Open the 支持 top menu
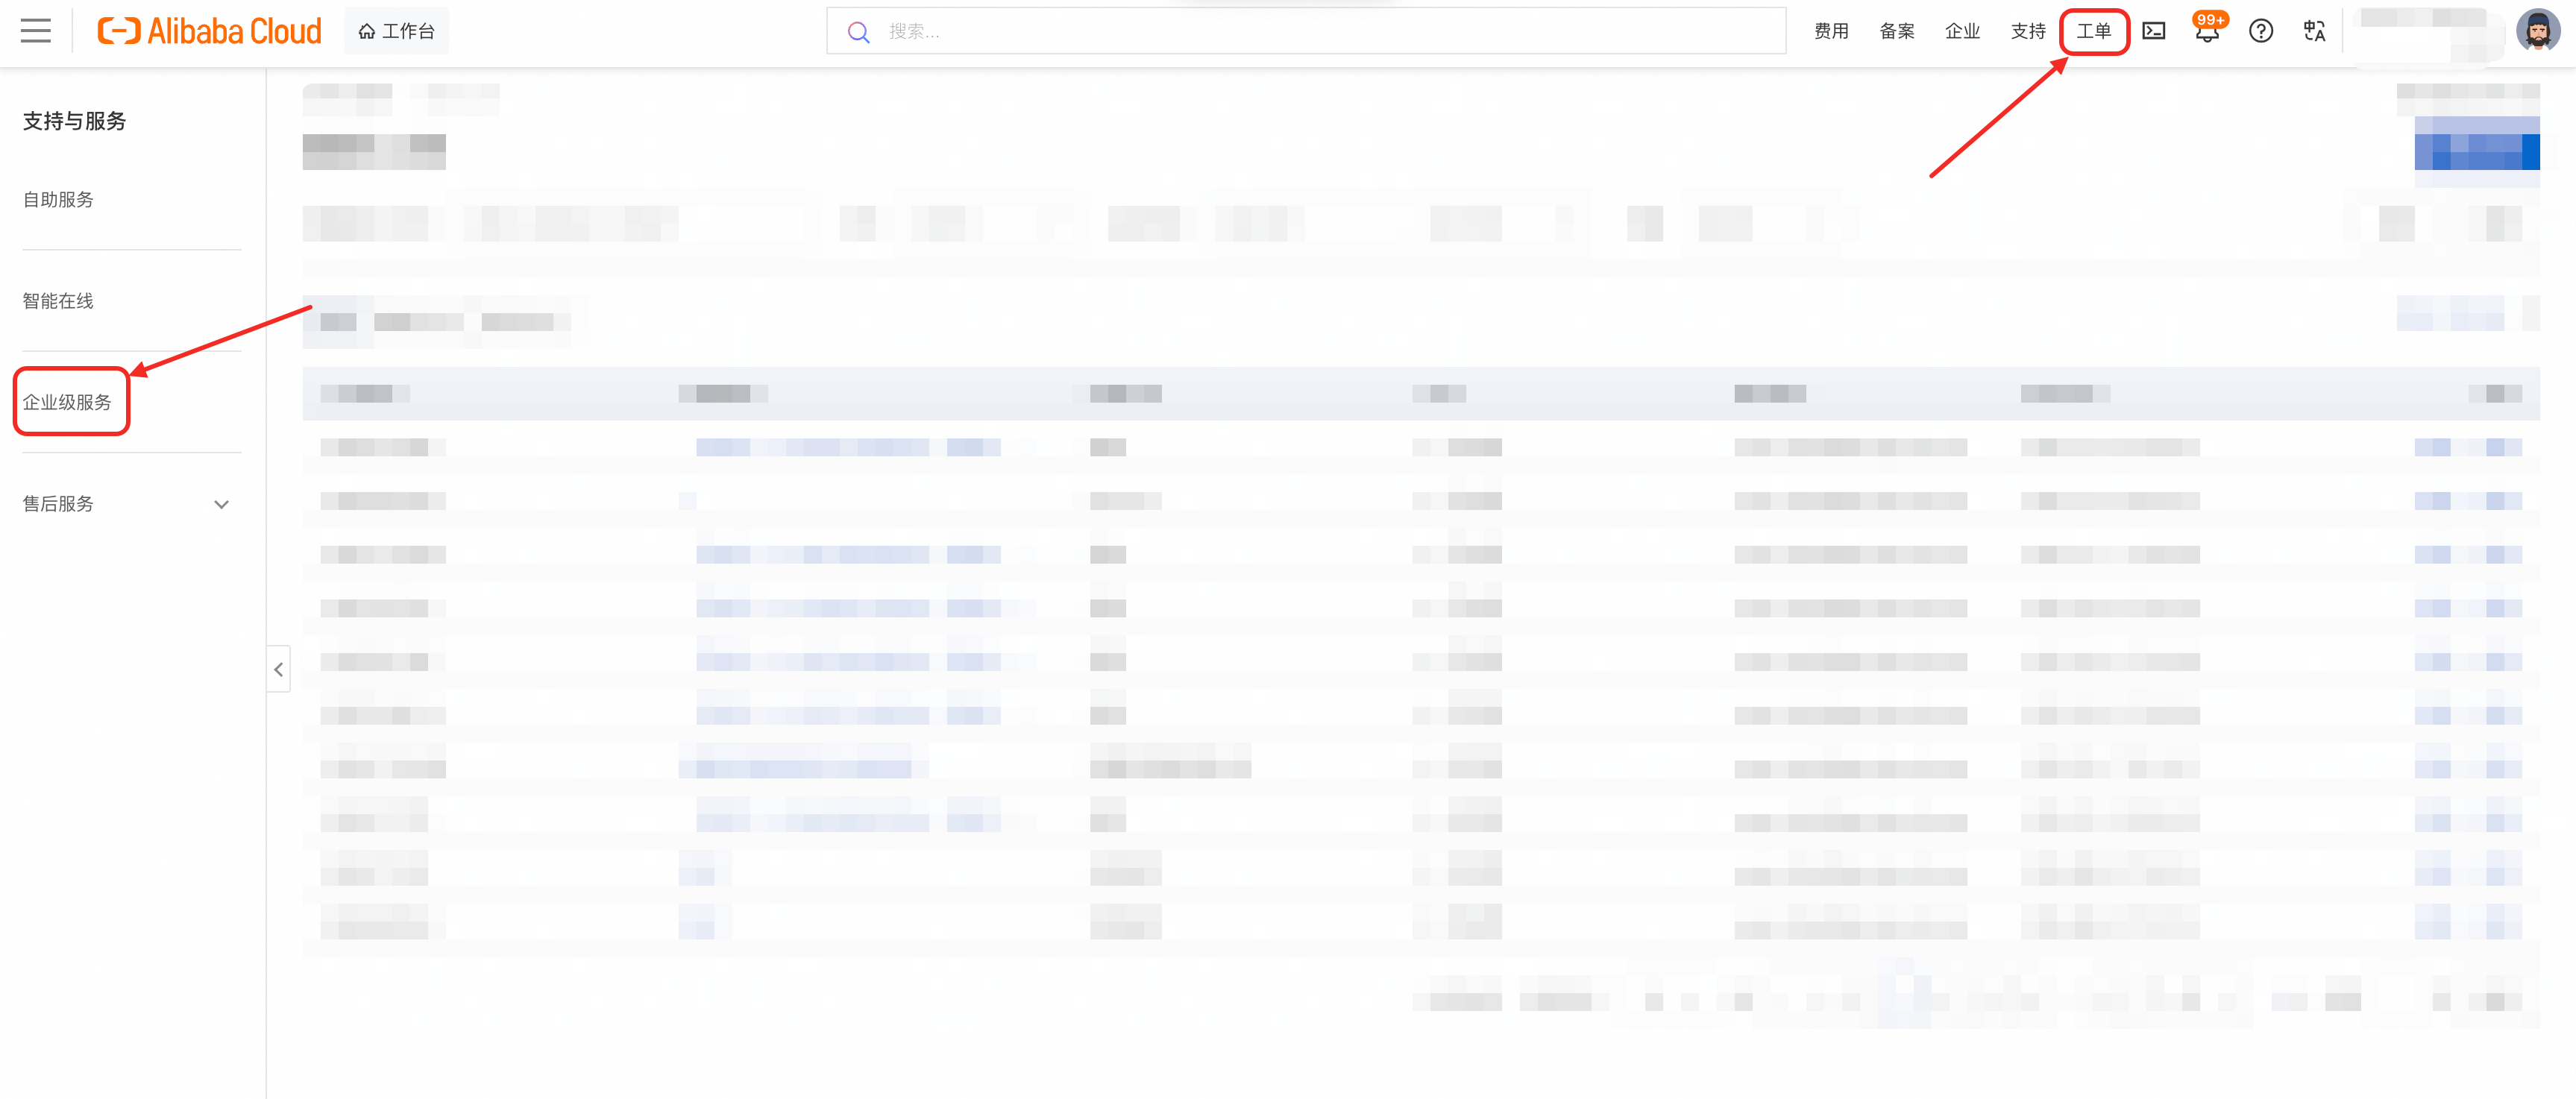The image size is (2576, 1099). (x=2028, y=31)
